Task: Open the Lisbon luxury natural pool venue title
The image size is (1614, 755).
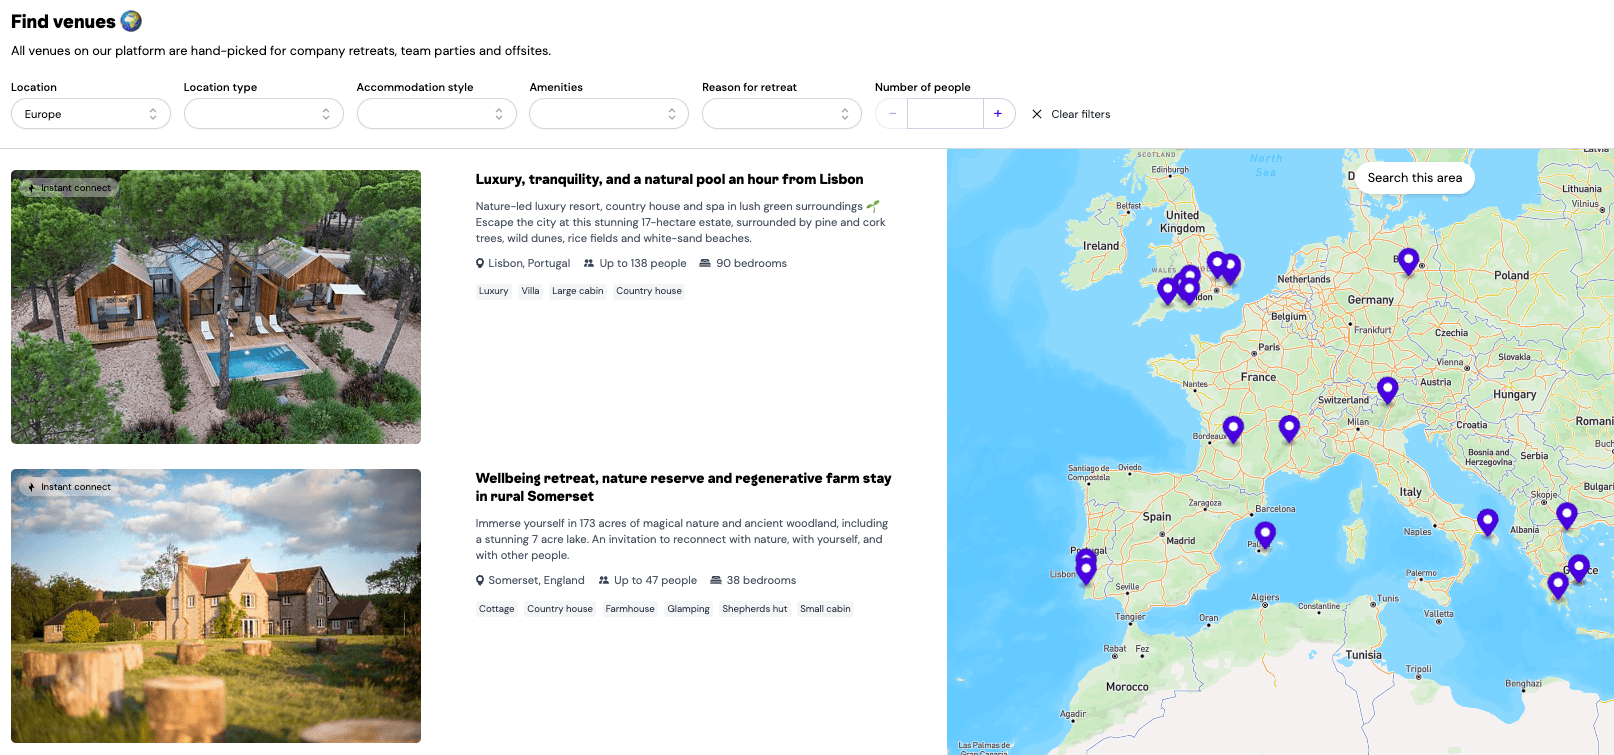Action: 669,180
